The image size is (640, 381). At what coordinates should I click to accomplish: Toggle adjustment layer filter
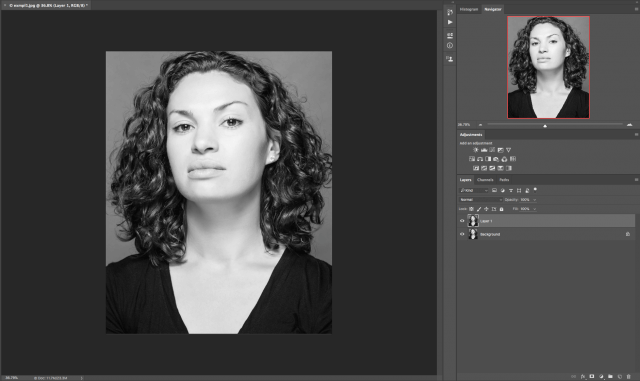(502, 190)
